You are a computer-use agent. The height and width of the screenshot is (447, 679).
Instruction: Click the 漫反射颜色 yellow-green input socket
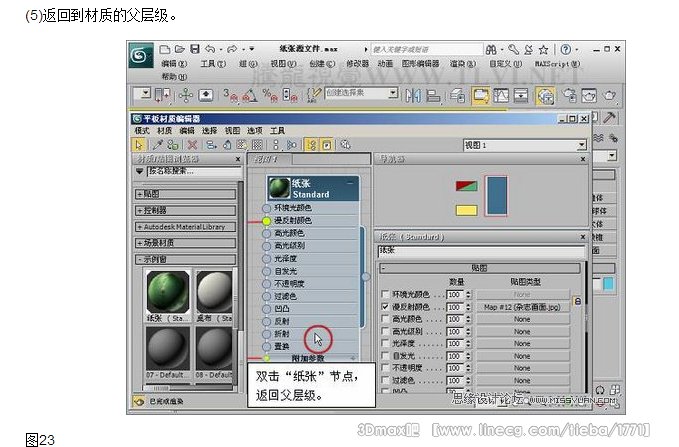[x=266, y=221]
